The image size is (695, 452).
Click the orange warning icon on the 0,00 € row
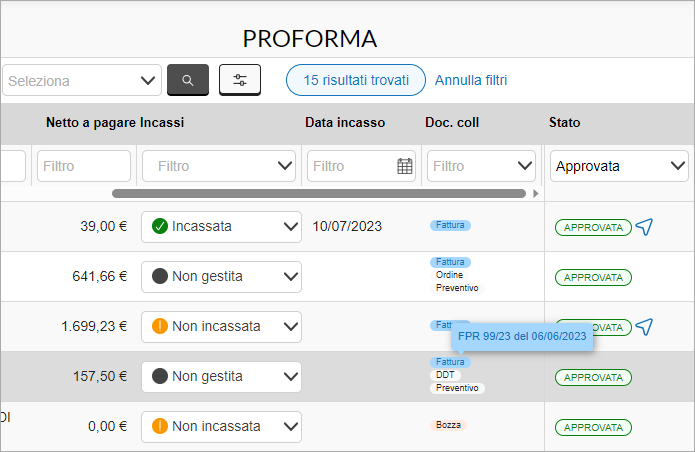(x=160, y=426)
